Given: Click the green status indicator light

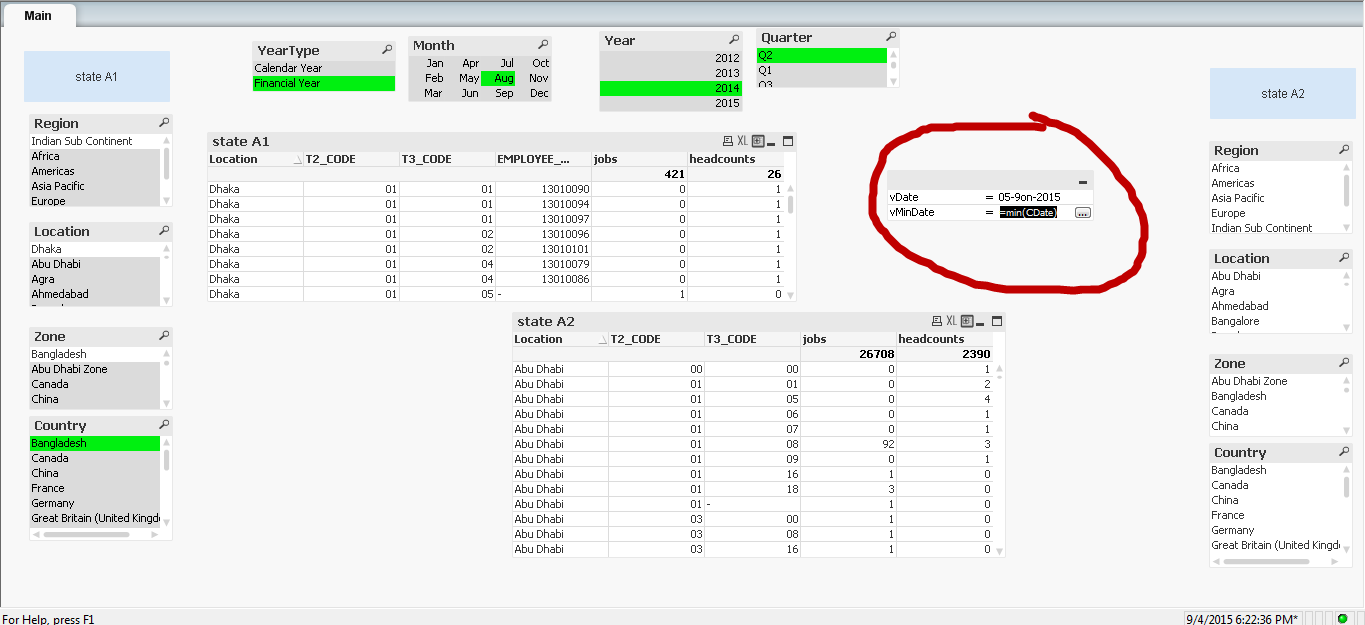Looking at the screenshot, I should [x=1343, y=618].
